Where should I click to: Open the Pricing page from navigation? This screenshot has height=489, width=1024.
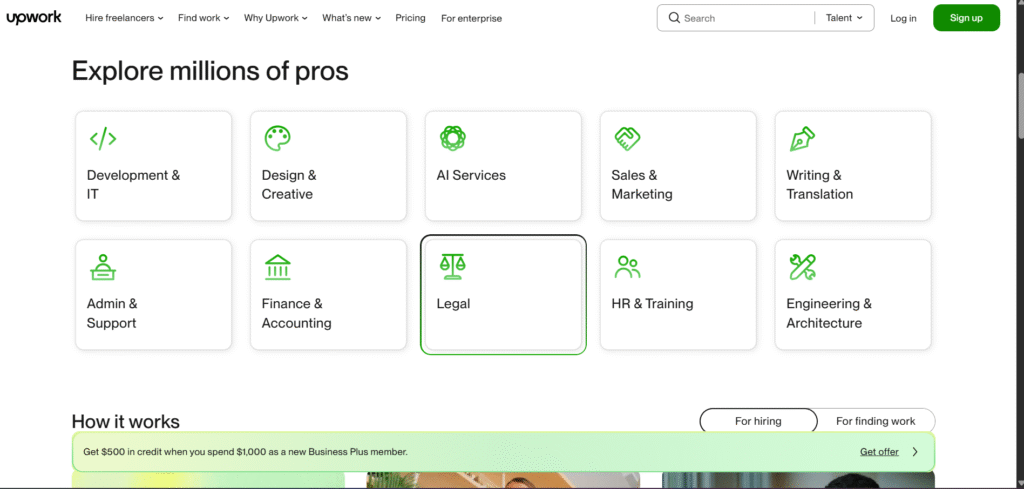[410, 18]
